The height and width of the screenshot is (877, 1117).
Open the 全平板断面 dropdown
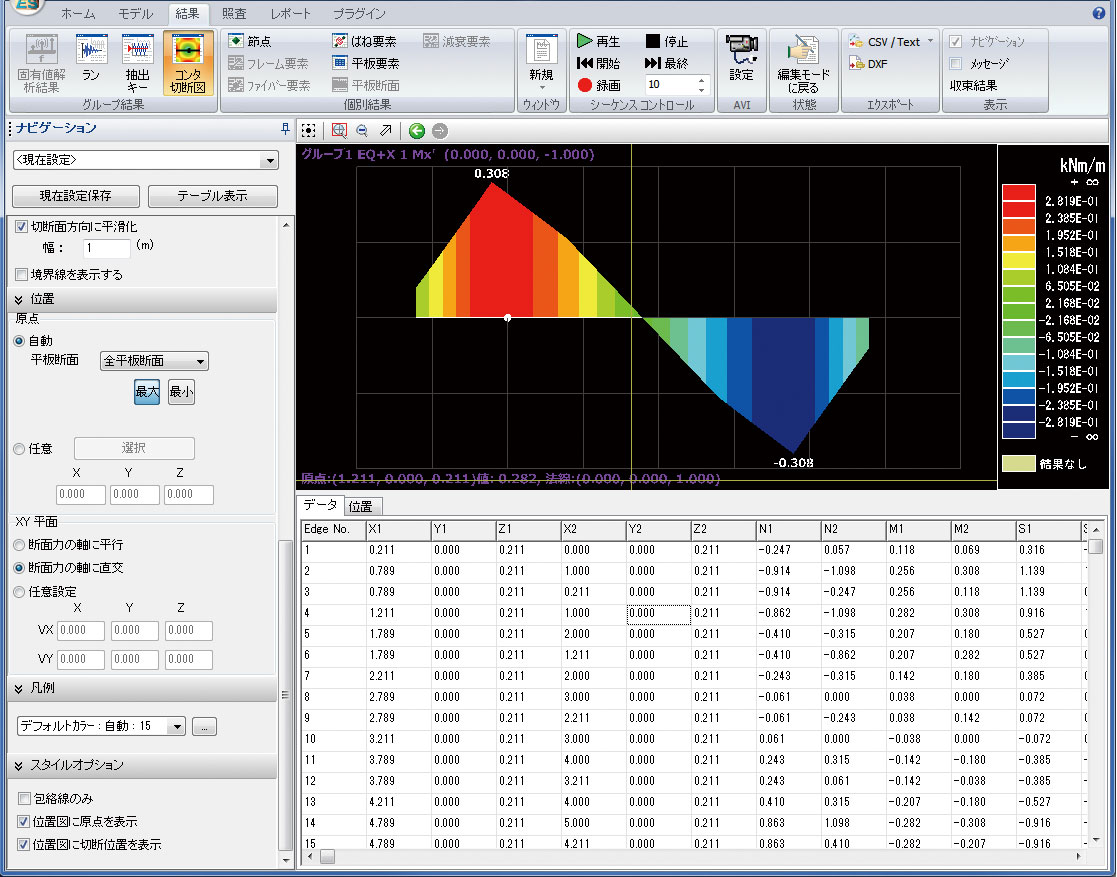[x=155, y=361]
